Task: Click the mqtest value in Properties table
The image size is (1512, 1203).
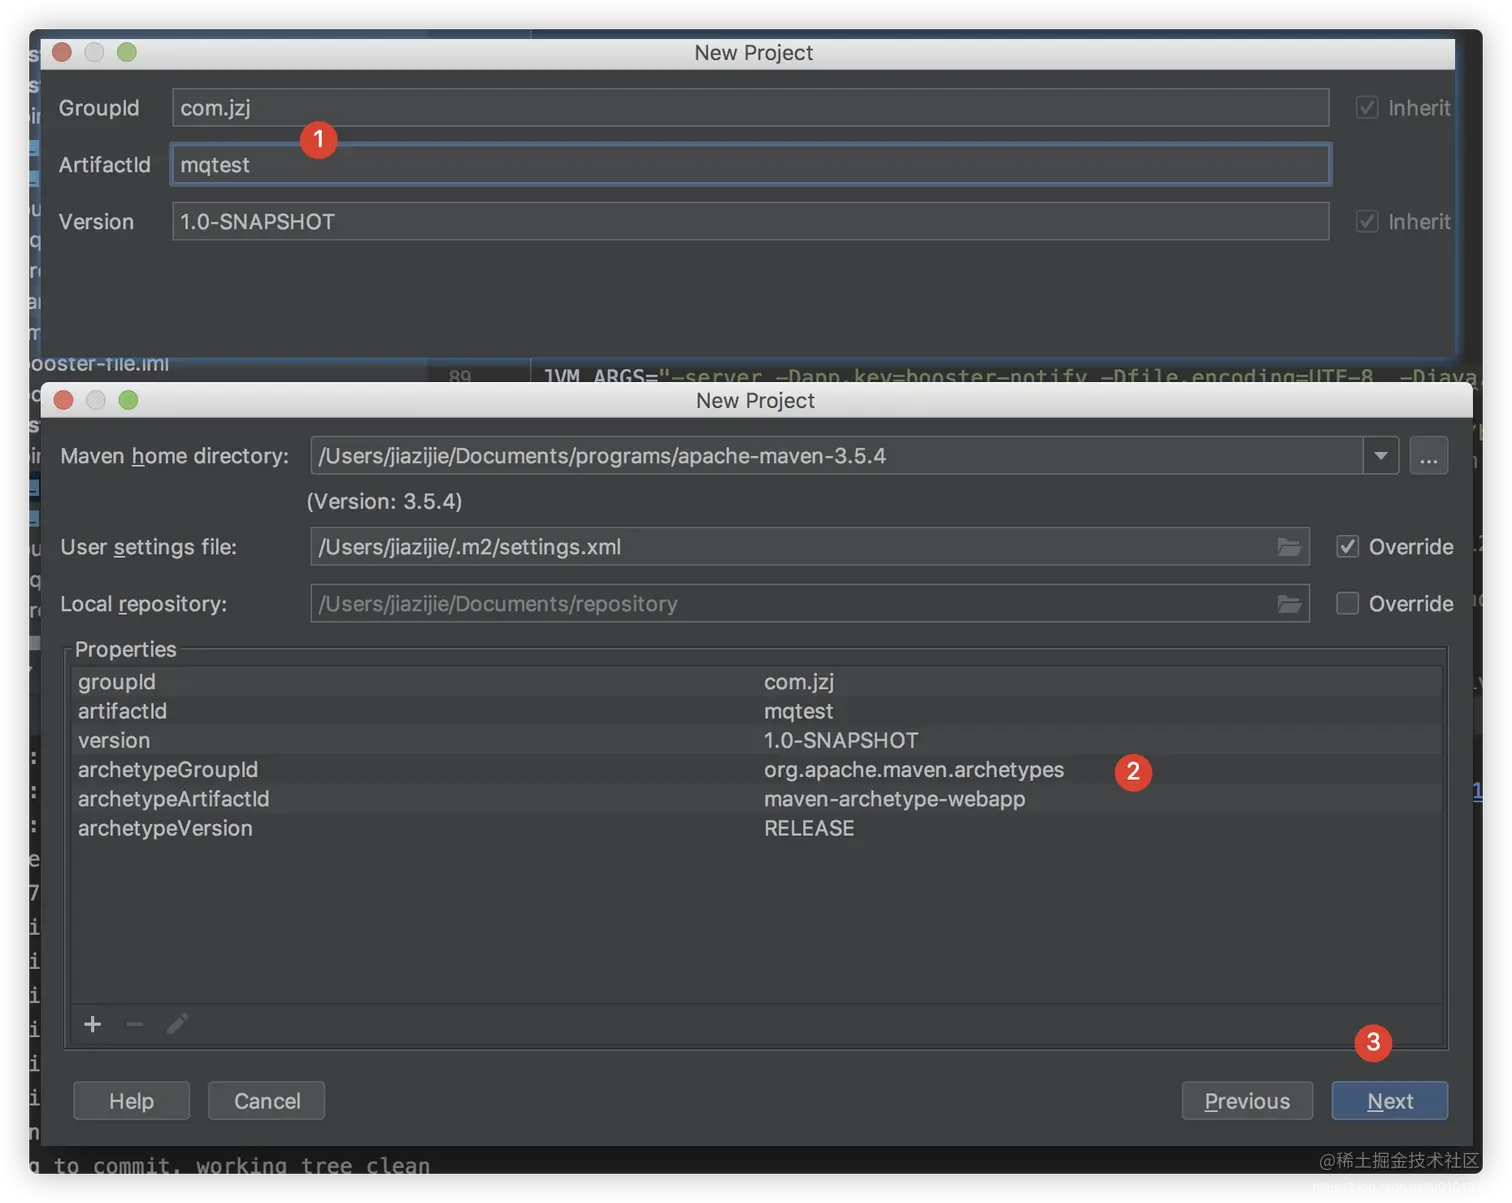Action: coord(798,711)
